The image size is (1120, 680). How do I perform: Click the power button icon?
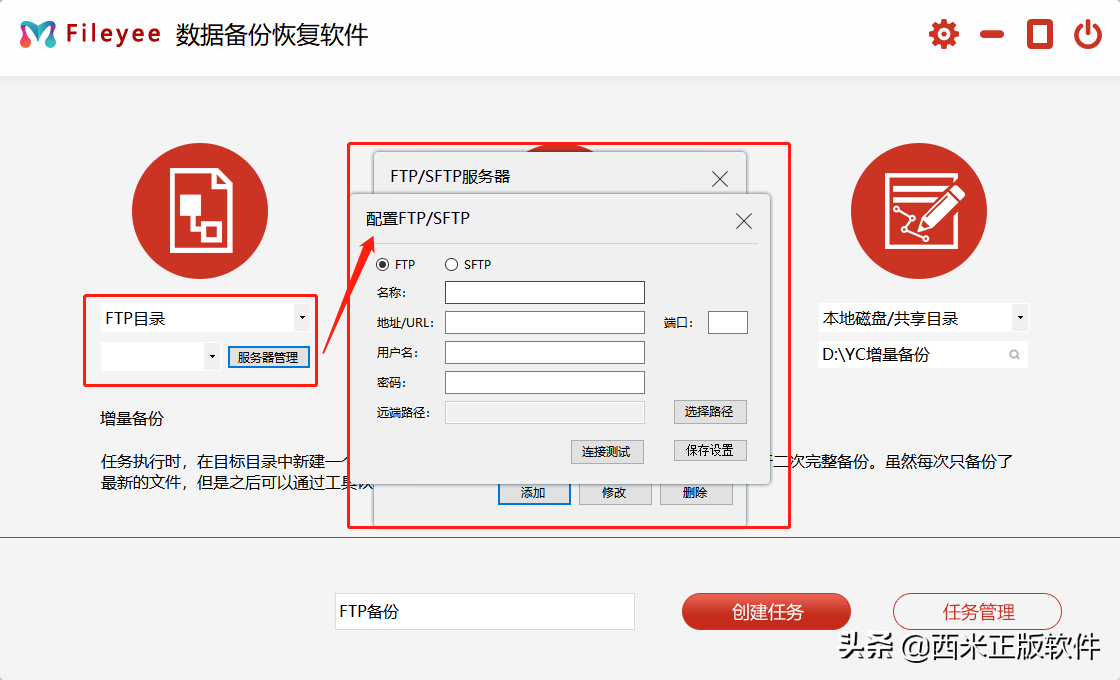(1089, 33)
